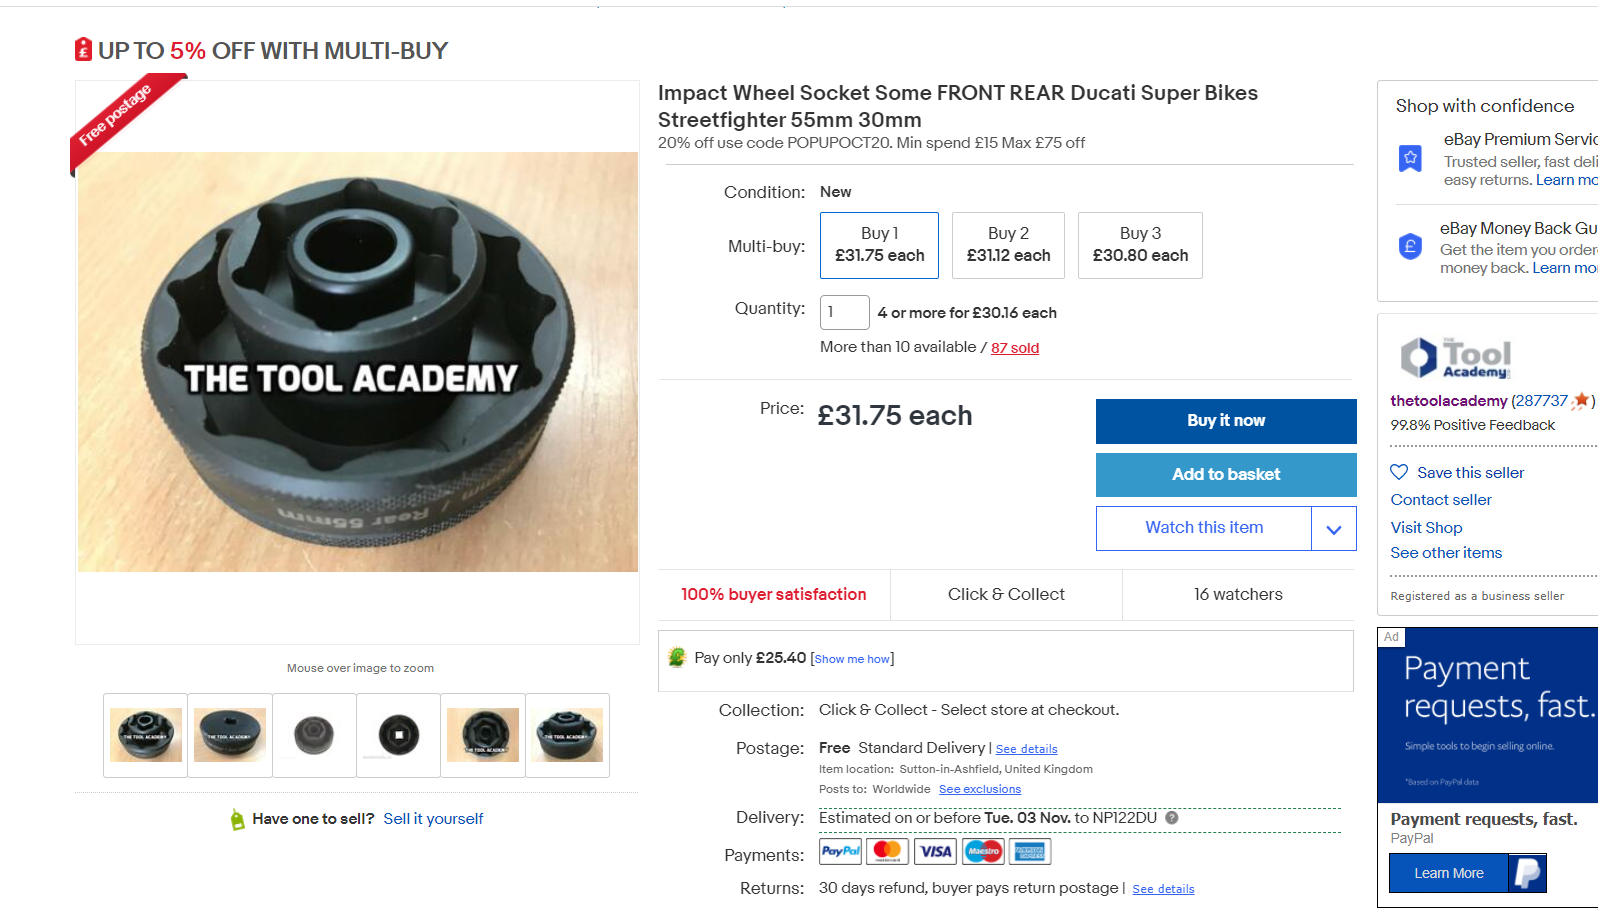Click the heart icon to save this seller
1598x909 pixels.
point(1399,472)
